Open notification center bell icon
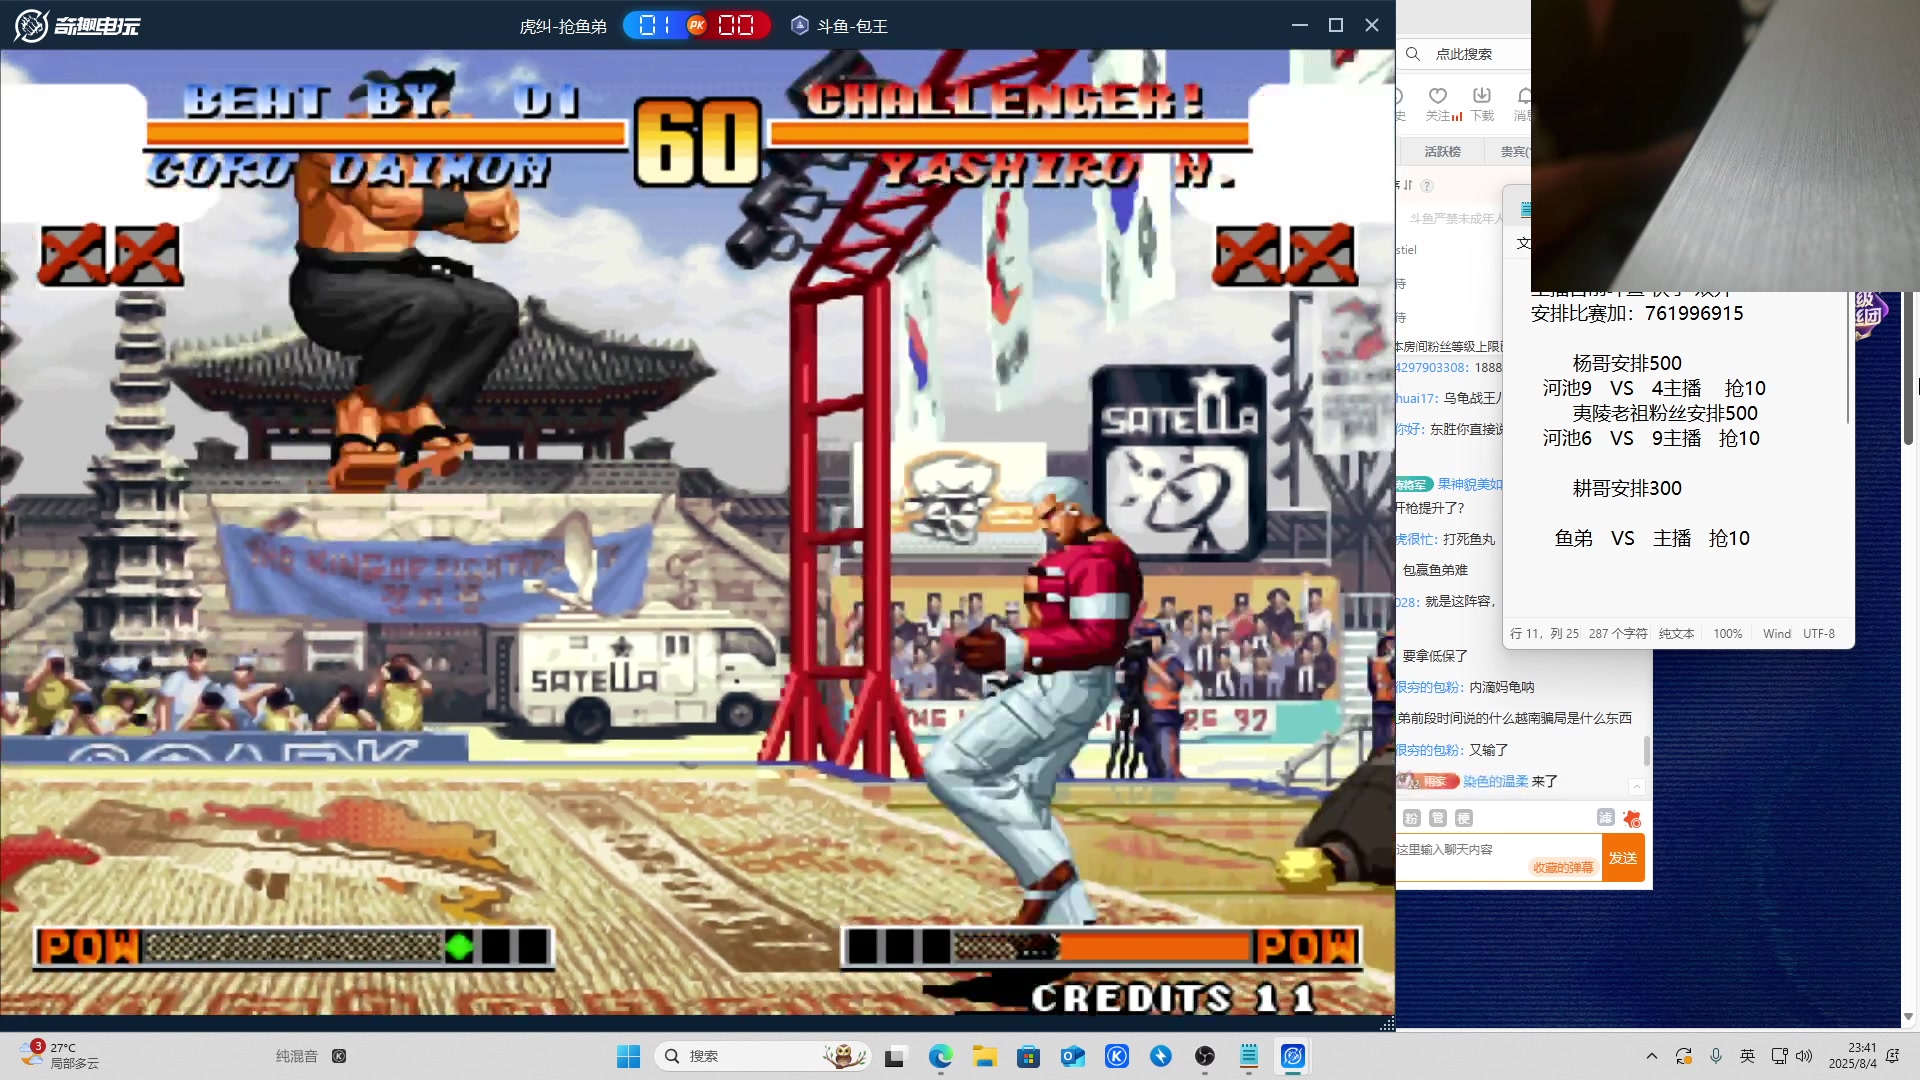Image resolution: width=1920 pixels, height=1080 pixels. coord(1893,1056)
